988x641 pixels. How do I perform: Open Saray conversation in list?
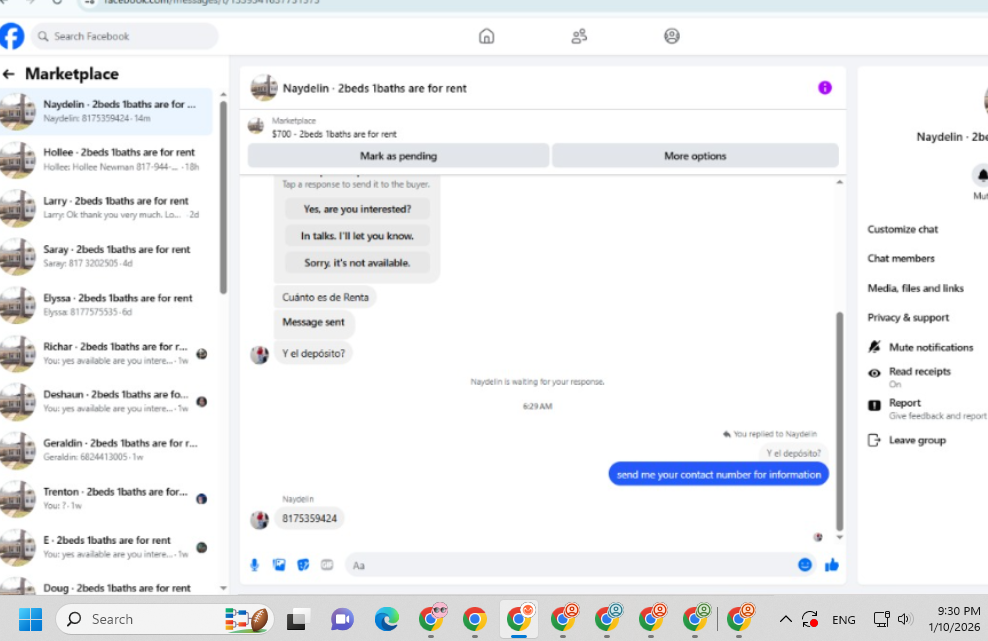(106, 257)
